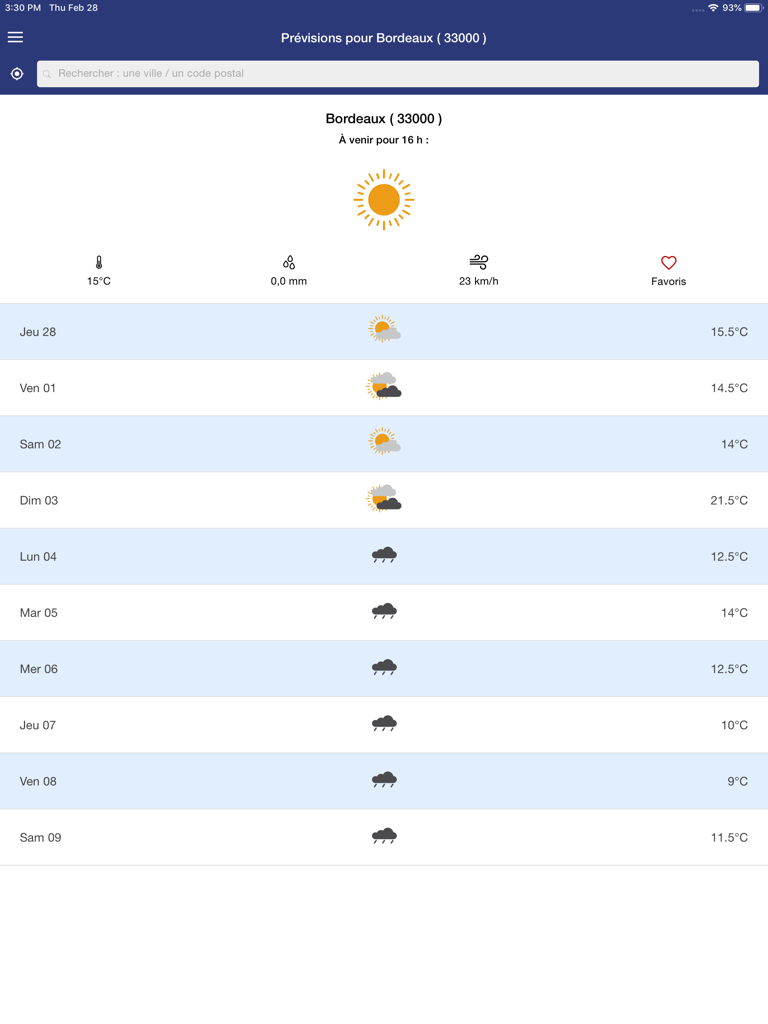Focus the city or postal code search field
768x1024 pixels.
(400, 74)
